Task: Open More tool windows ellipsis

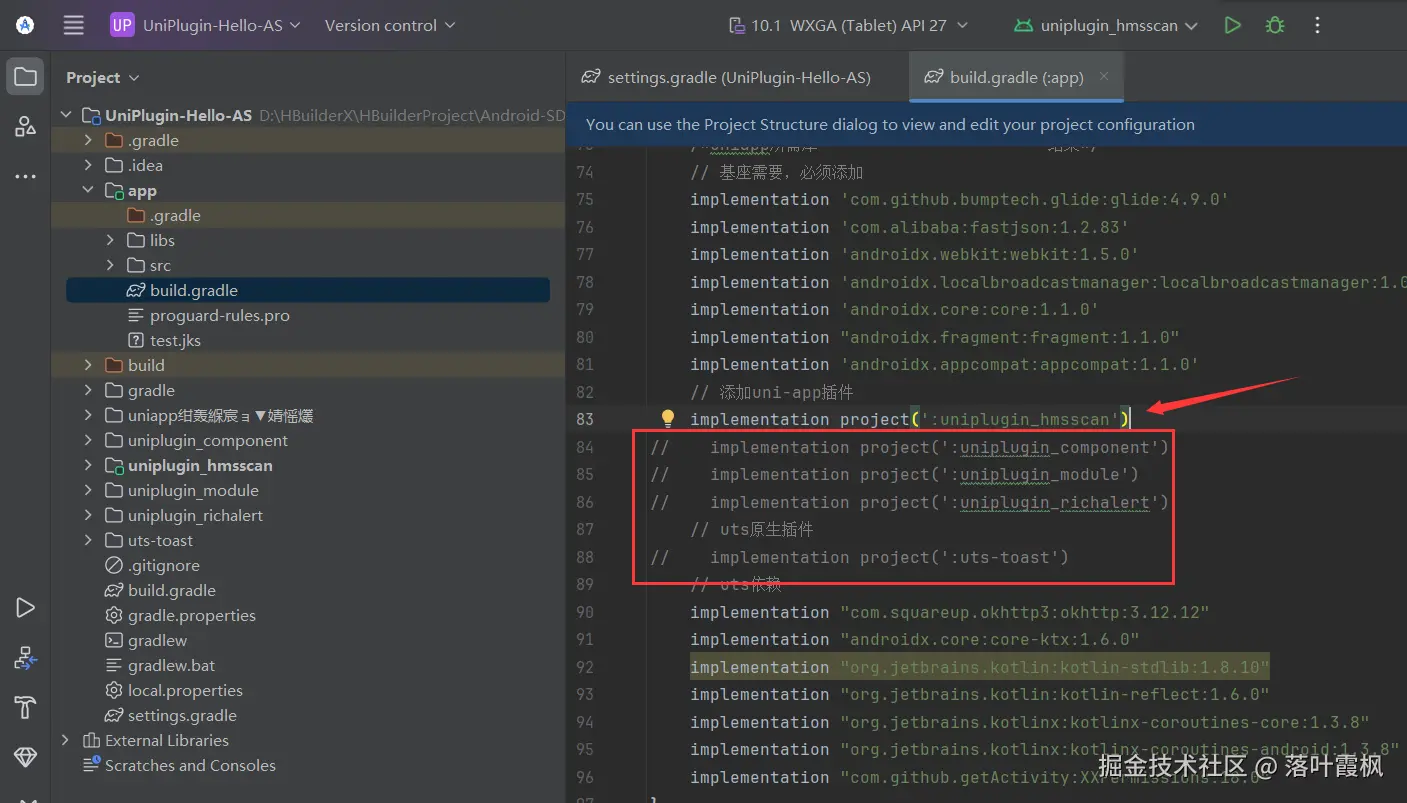Action: tap(25, 177)
